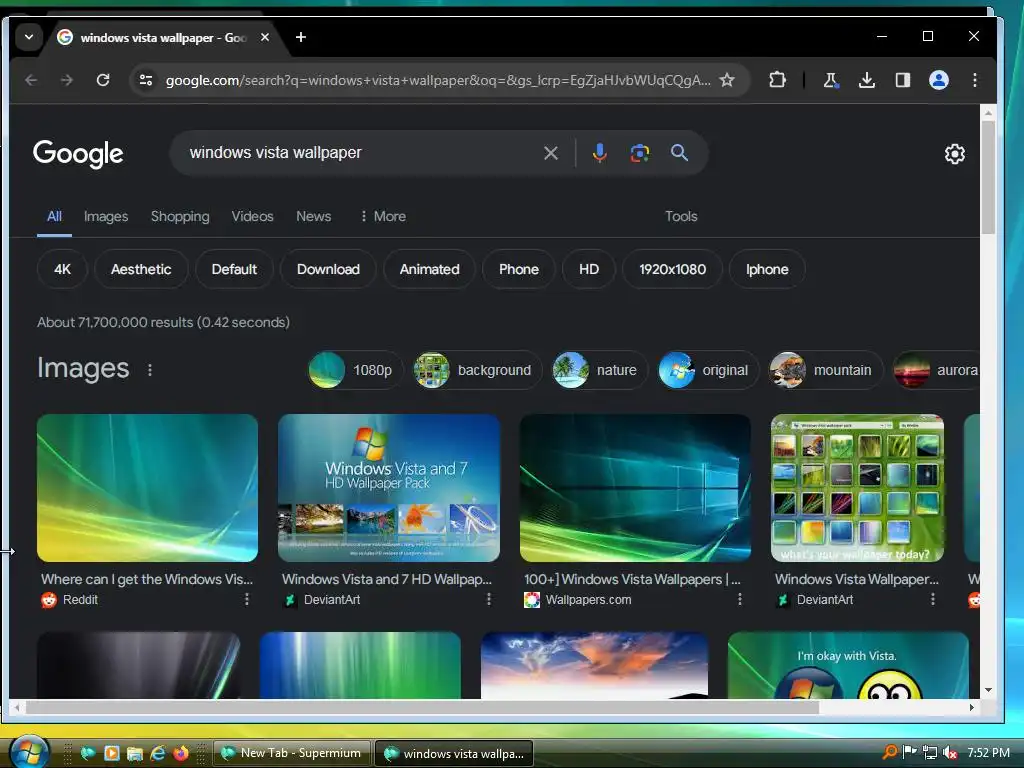Open the Wallpapers.com image thumbnail
1024x768 pixels.
point(635,488)
